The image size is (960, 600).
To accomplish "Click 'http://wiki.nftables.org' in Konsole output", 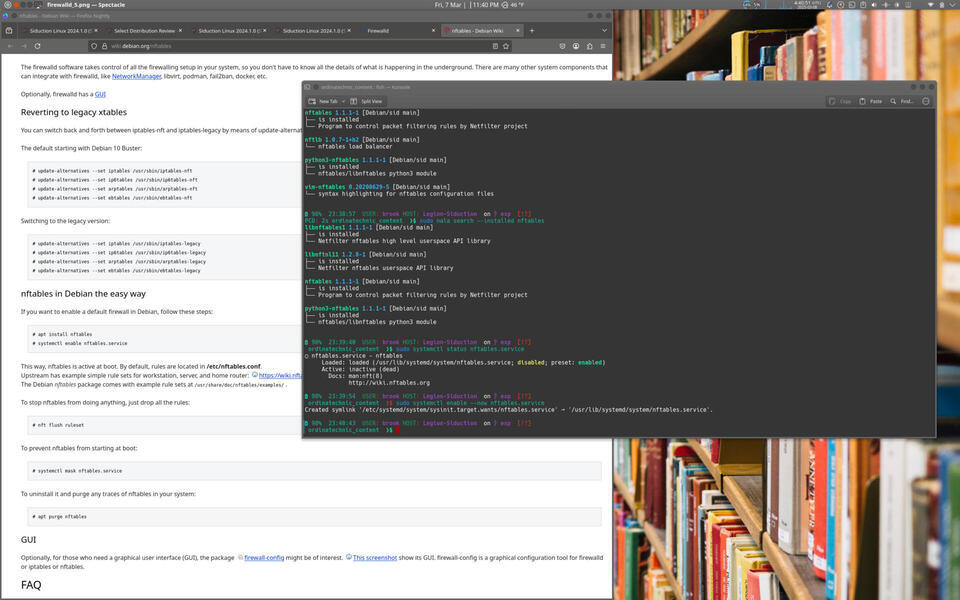I will tap(389, 383).
